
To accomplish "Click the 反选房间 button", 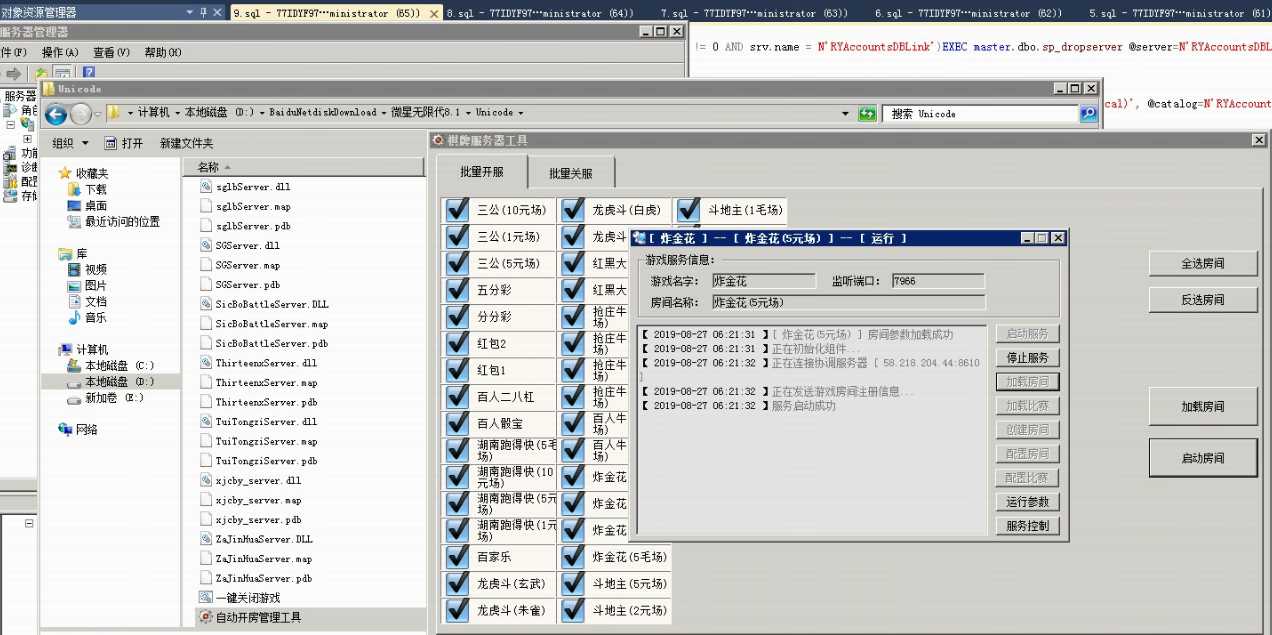I will pos(1203,299).
